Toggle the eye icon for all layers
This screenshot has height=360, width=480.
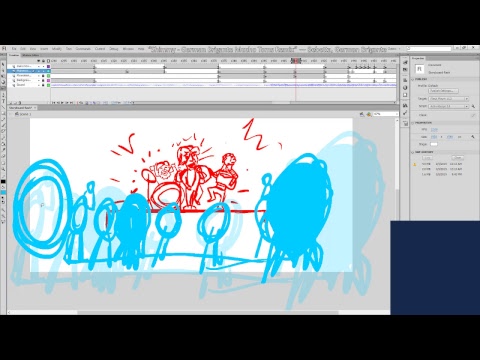(x=39, y=61)
